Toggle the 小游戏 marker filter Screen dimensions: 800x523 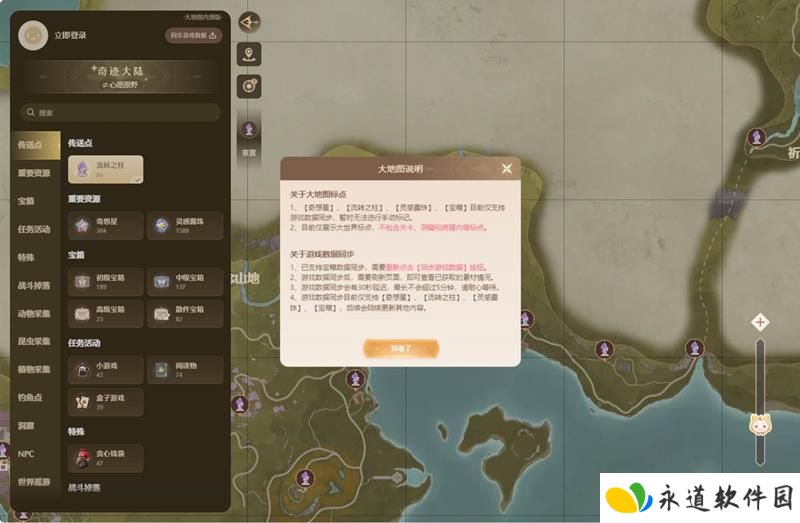click(106, 370)
